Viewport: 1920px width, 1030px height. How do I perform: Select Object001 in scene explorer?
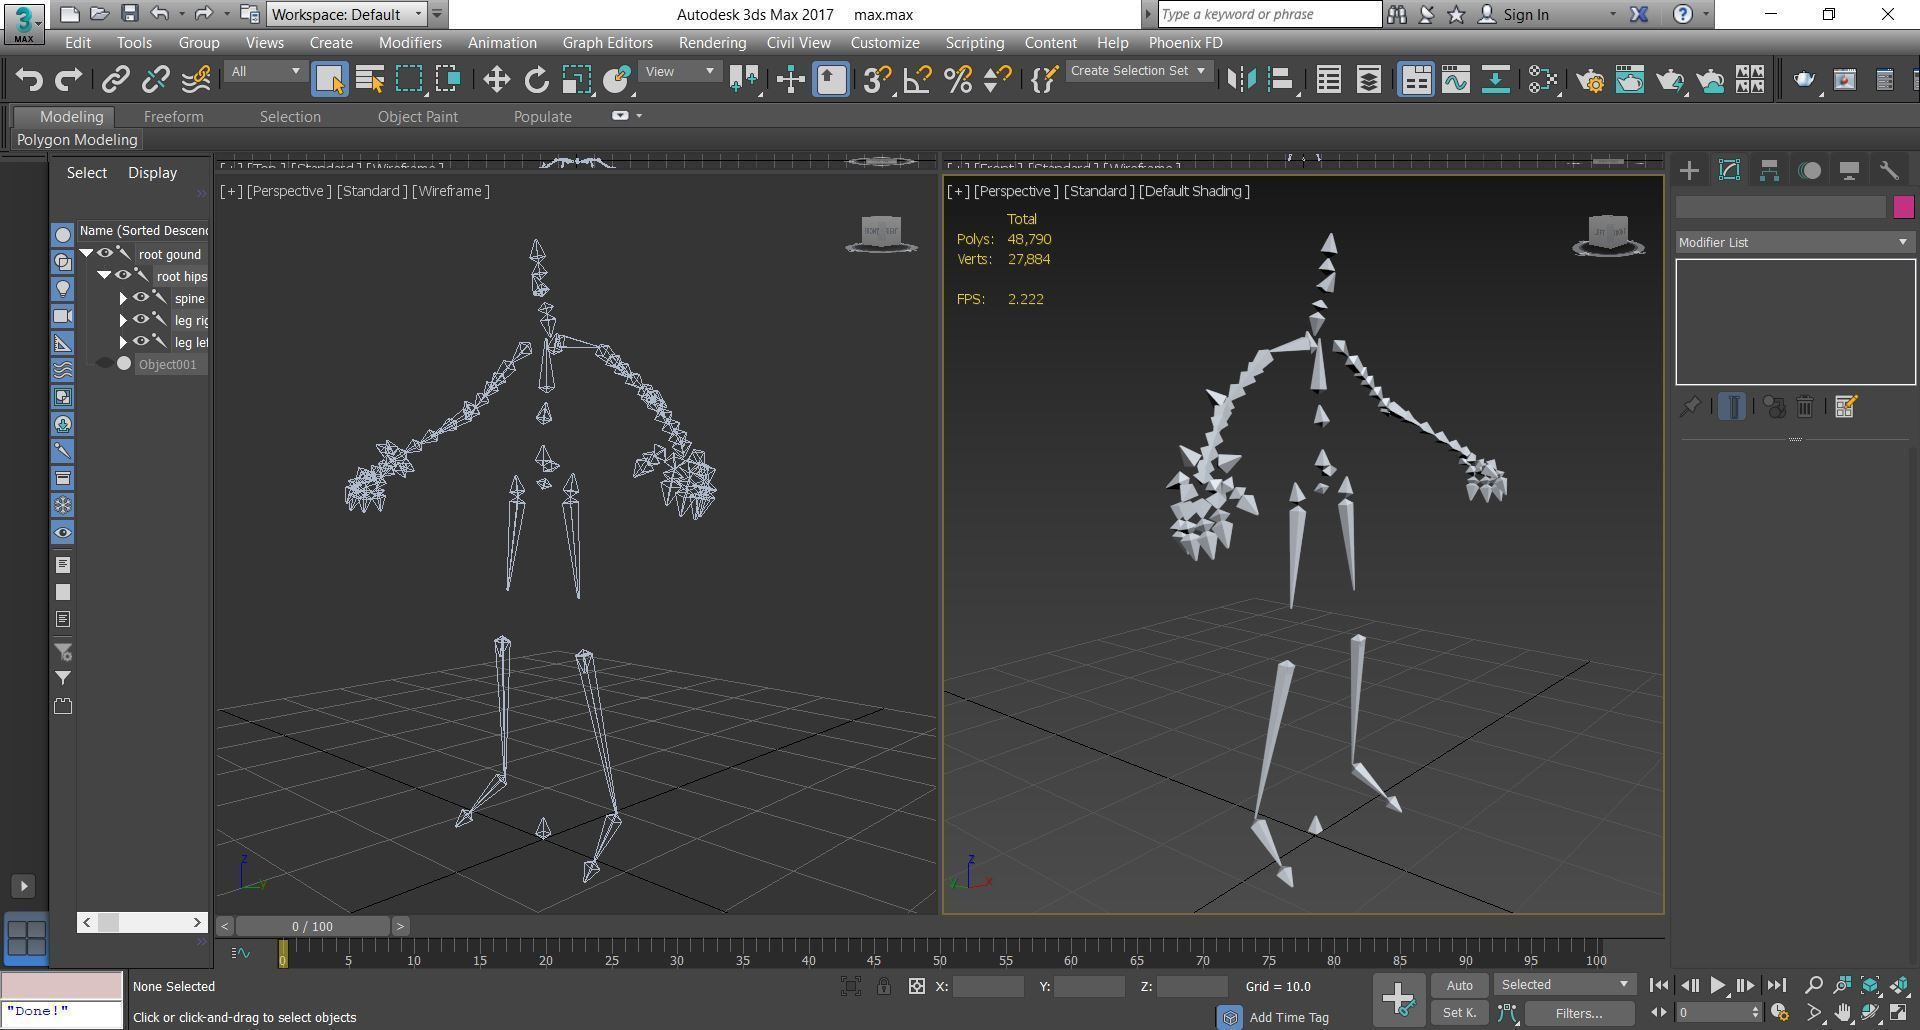point(167,364)
